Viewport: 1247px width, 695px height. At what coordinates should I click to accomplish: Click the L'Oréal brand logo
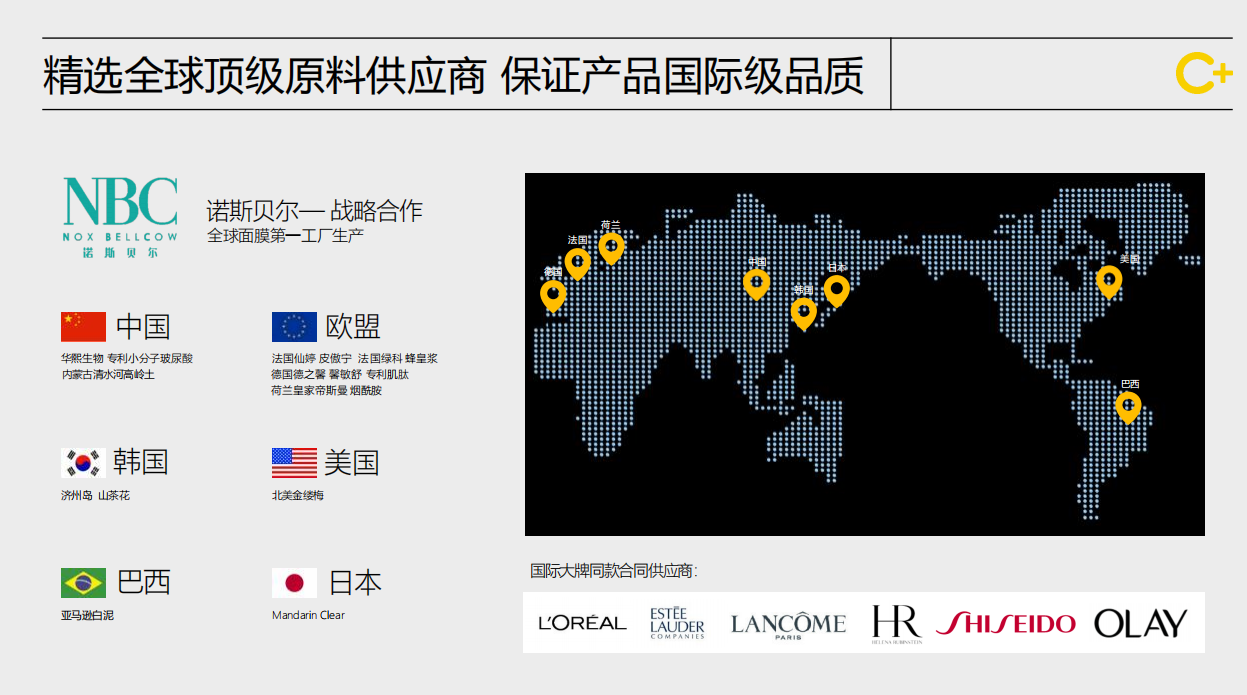(582, 623)
